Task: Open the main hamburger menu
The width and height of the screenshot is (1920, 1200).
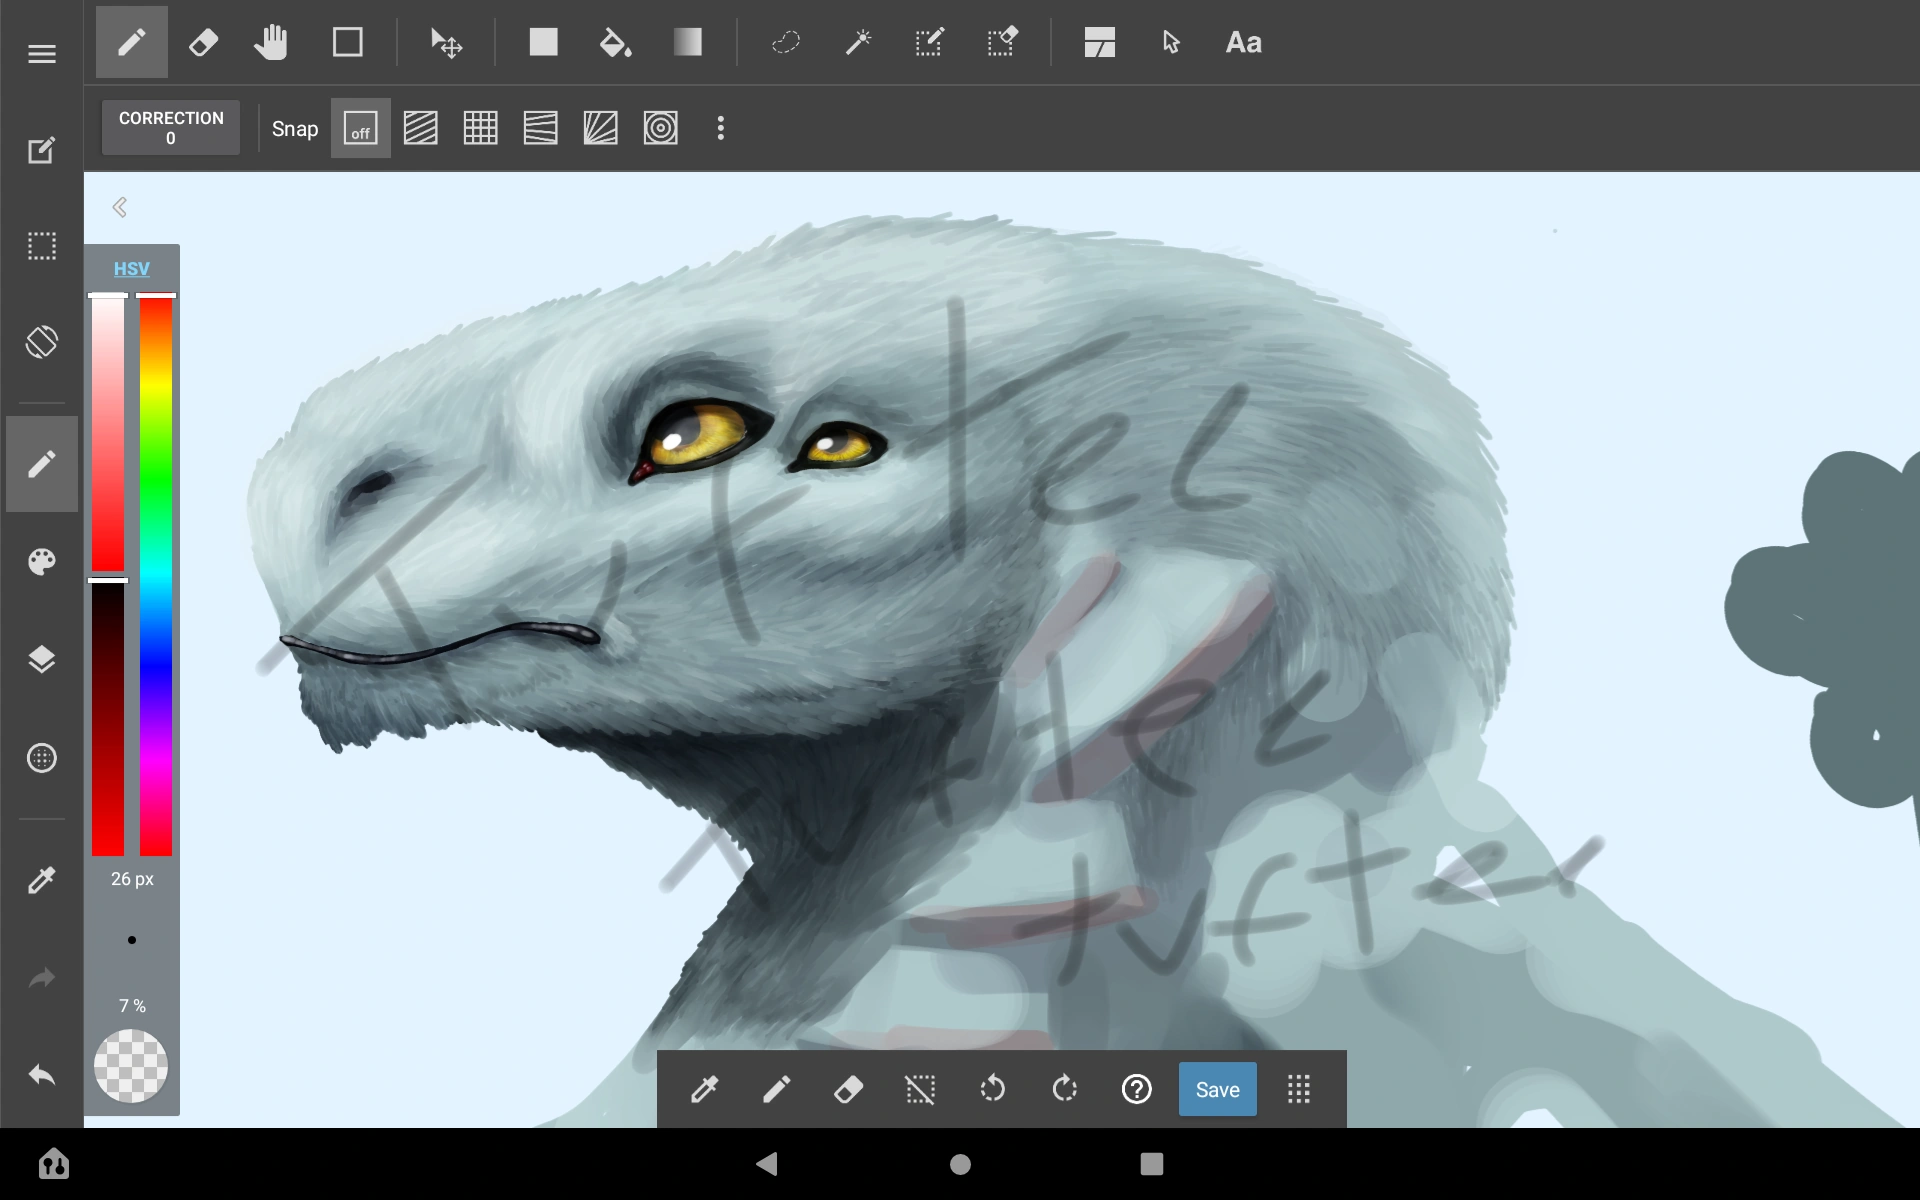Action: pos(41,53)
